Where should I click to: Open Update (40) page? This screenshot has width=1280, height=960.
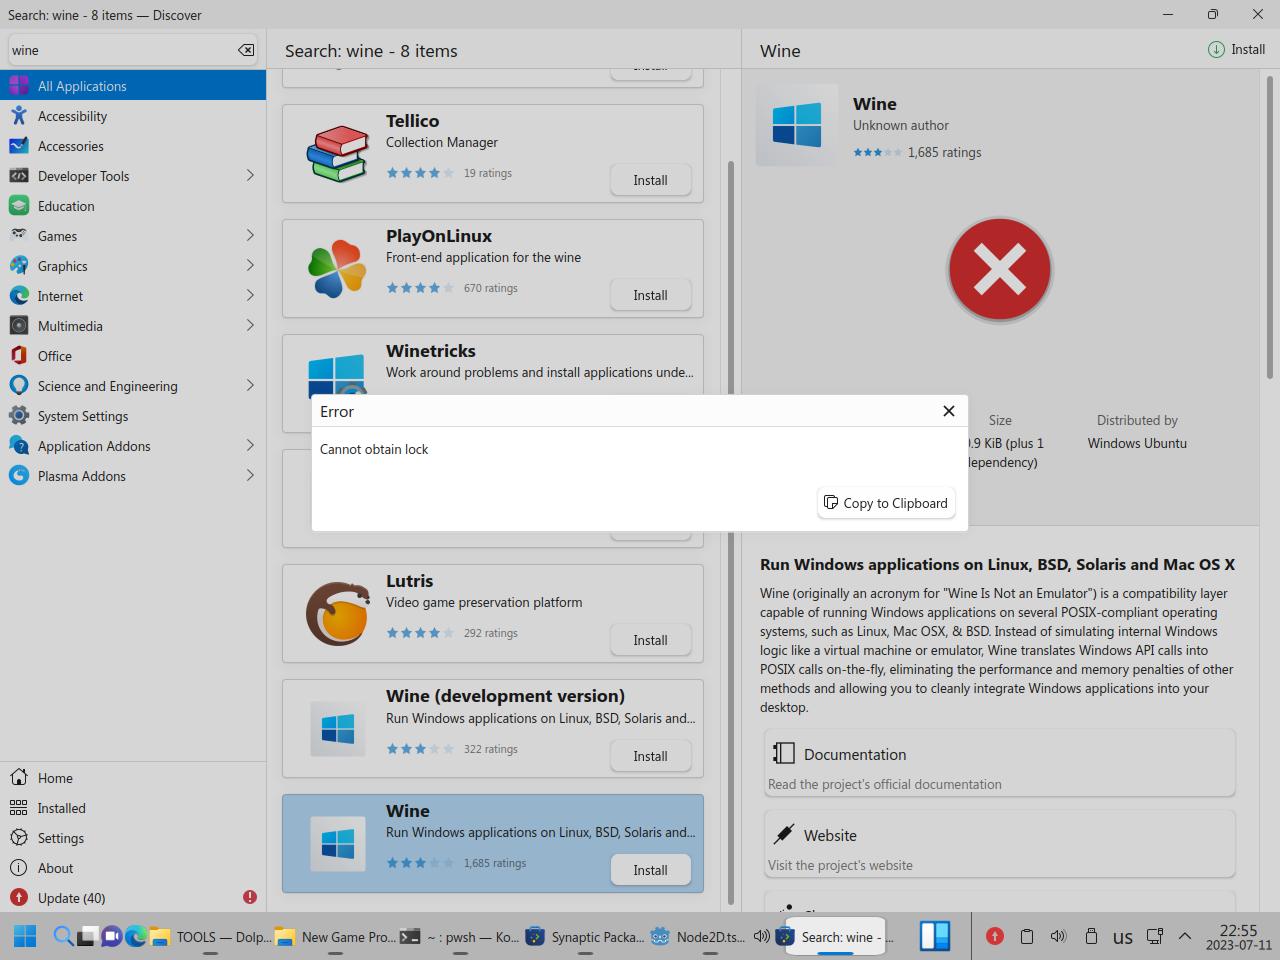tap(133, 898)
